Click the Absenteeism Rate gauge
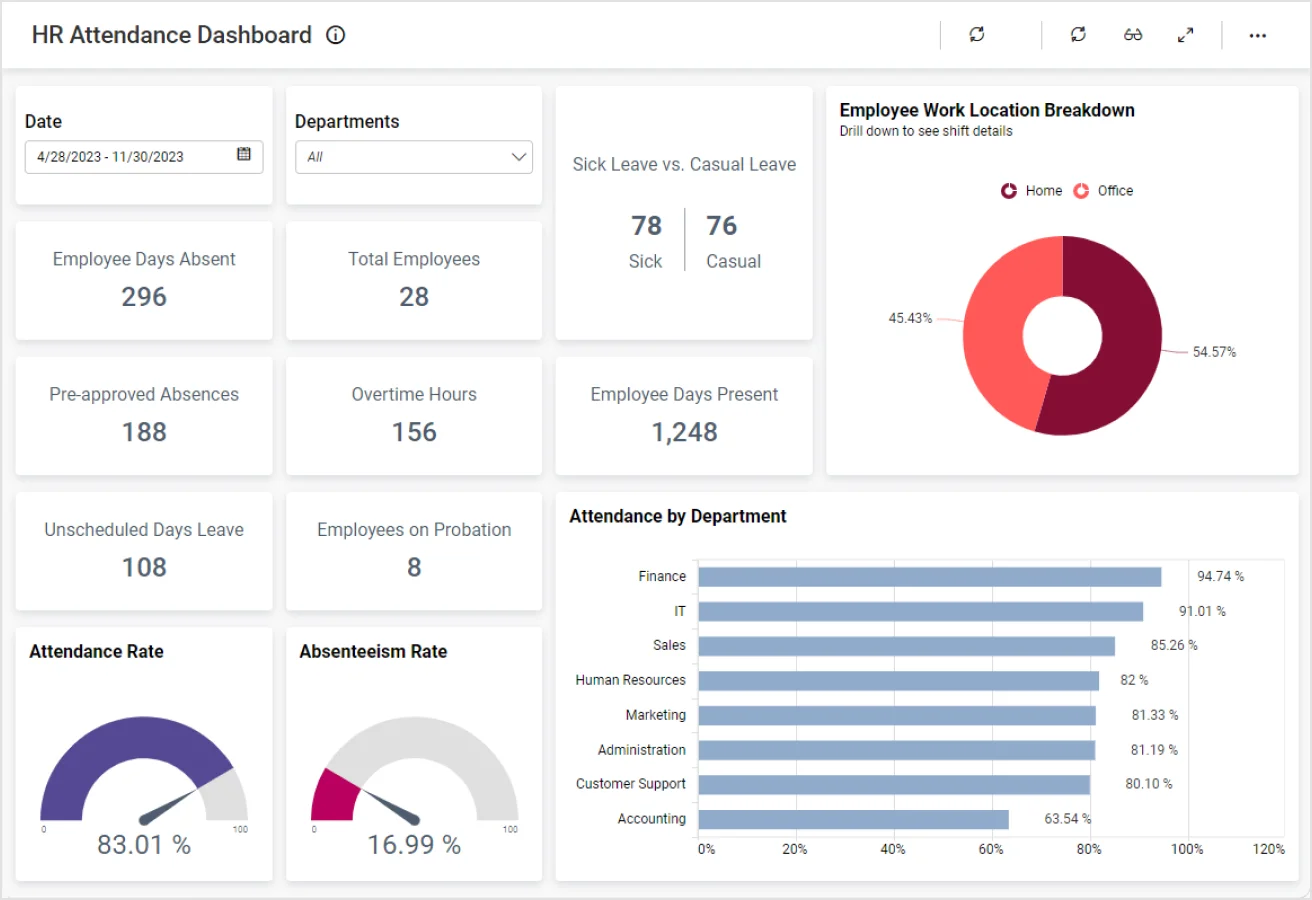Viewport: 1312px width, 900px height. 414,770
